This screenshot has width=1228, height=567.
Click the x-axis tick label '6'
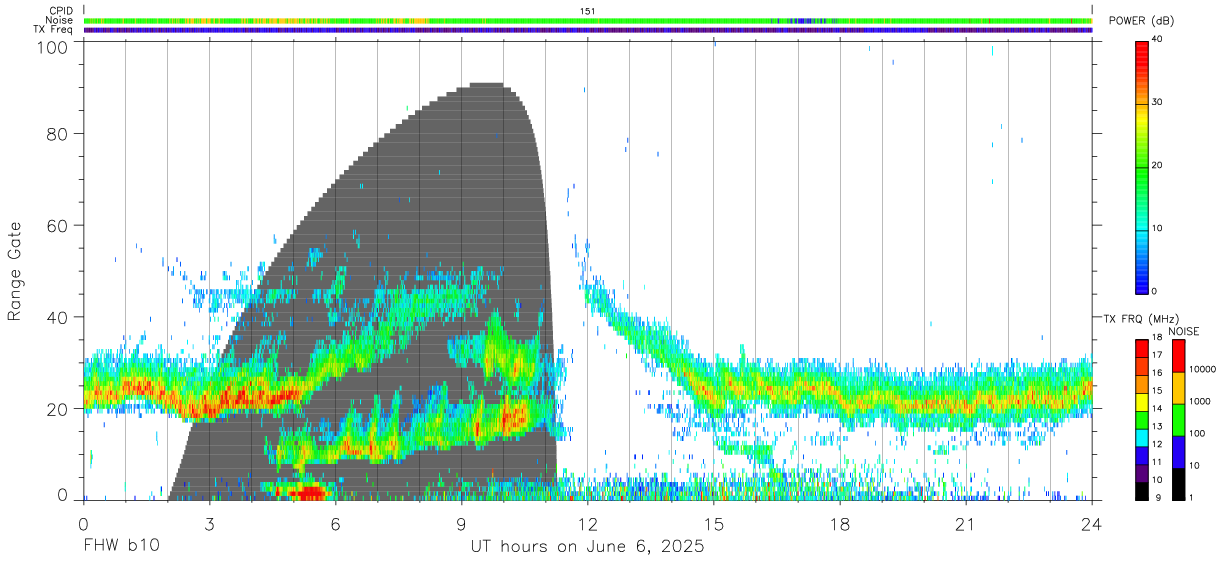[335, 524]
